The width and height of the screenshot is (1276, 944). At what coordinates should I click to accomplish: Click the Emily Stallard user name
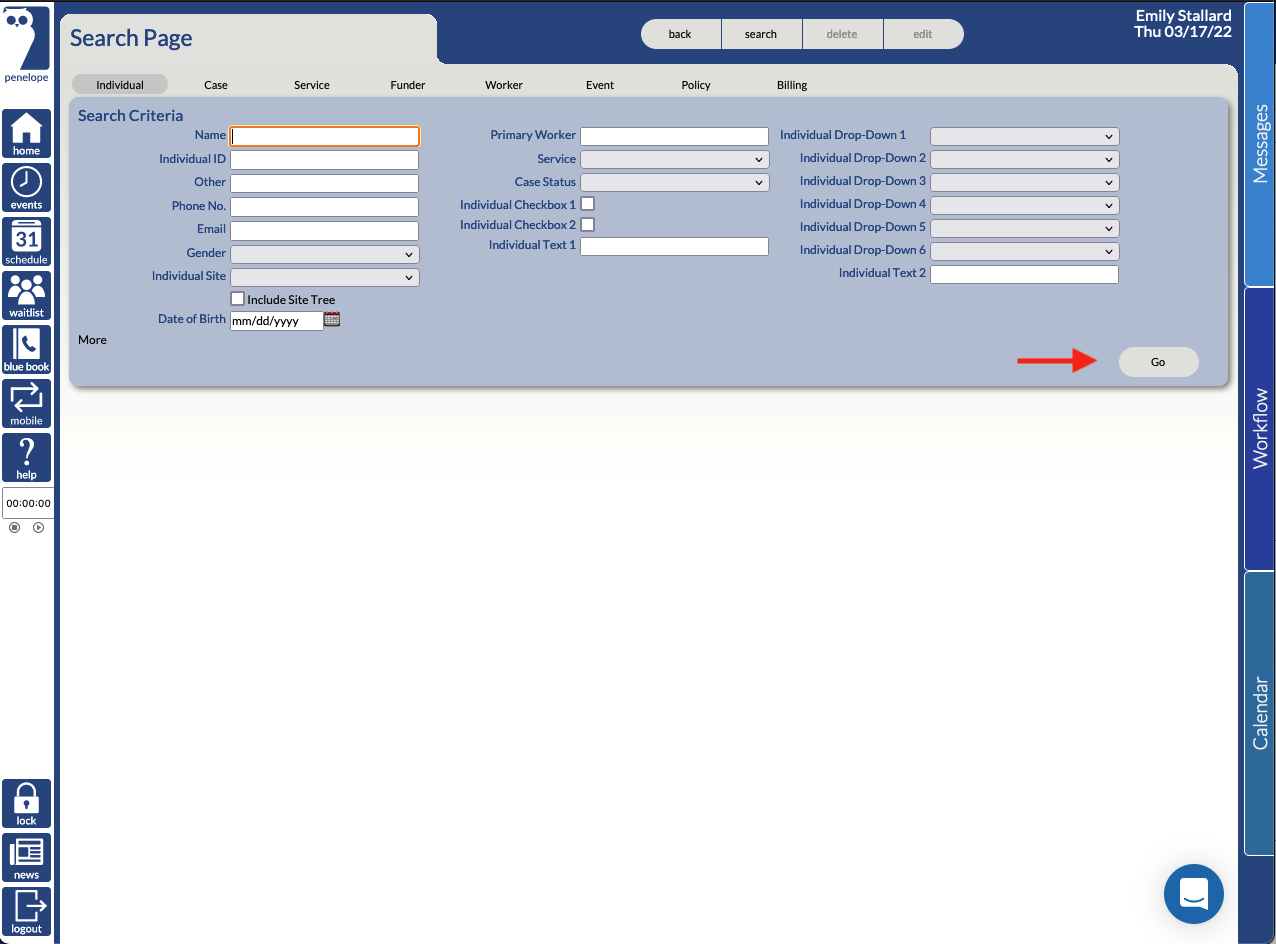(1183, 16)
